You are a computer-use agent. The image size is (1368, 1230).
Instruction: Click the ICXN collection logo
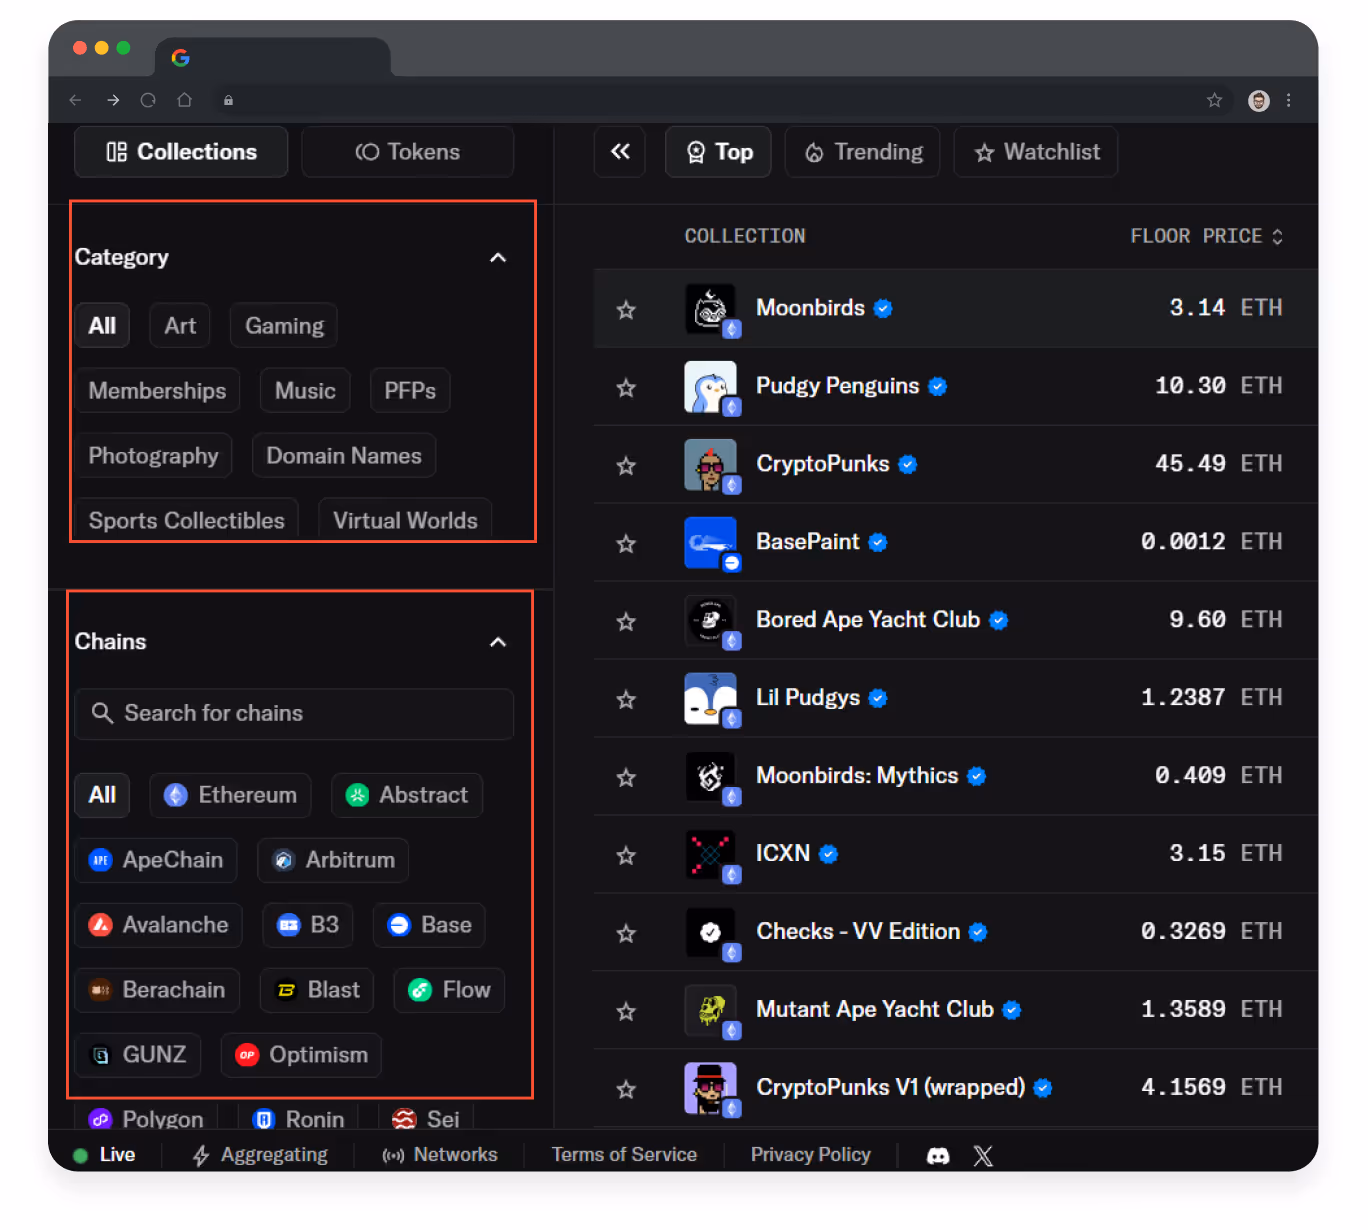click(x=710, y=855)
